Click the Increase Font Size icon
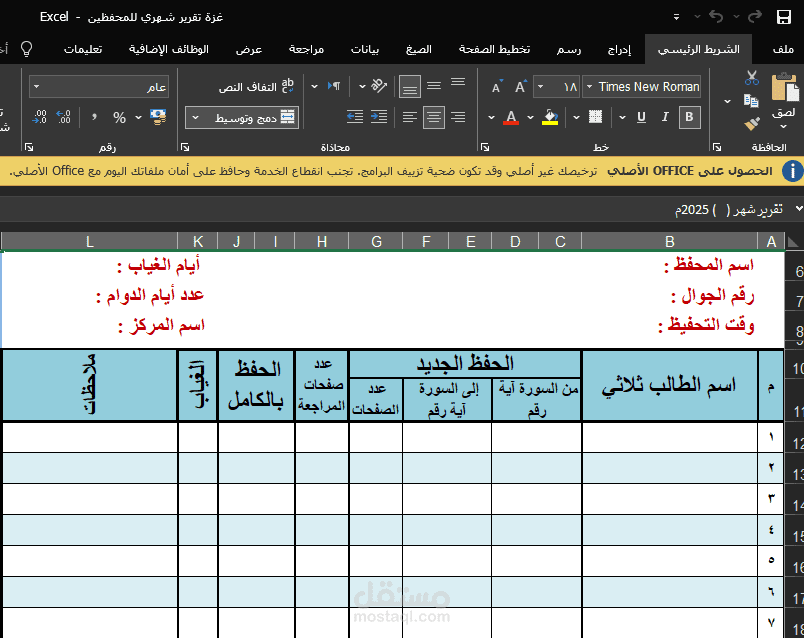Screen dimensions: 804x638 520,86
